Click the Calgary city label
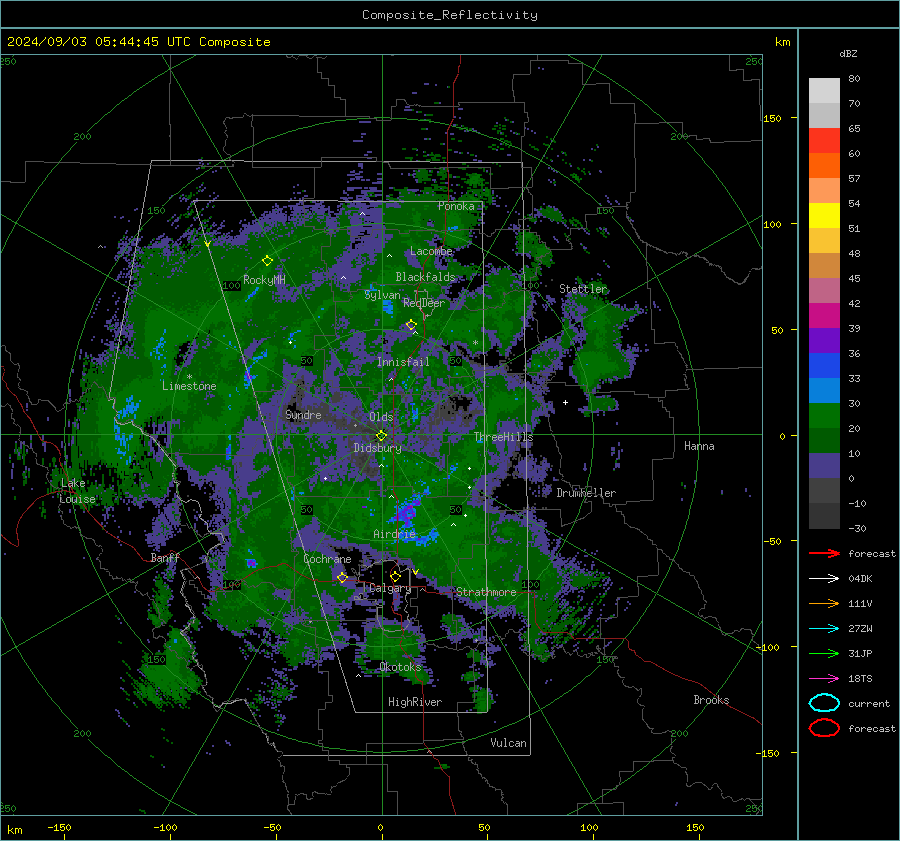The height and width of the screenshot is (841, 900). click(x=390, y=588)
